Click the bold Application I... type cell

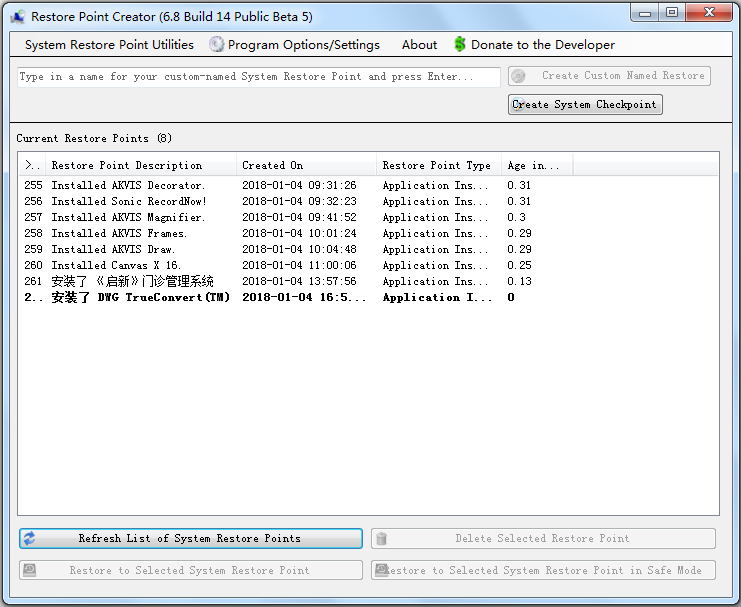437,297
